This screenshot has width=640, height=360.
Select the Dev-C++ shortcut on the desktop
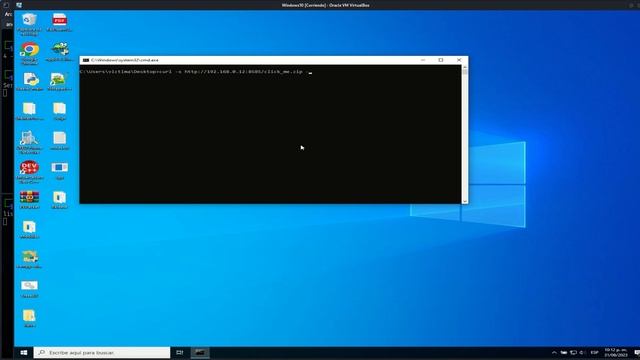tap(29, 171)
